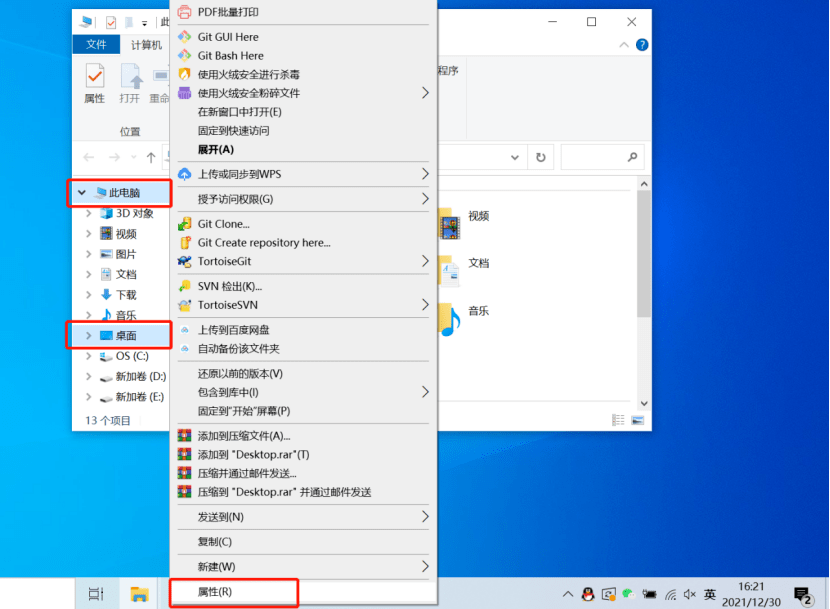
Task: Click the 文件 ribbon tab
Action: coord(96,45)
